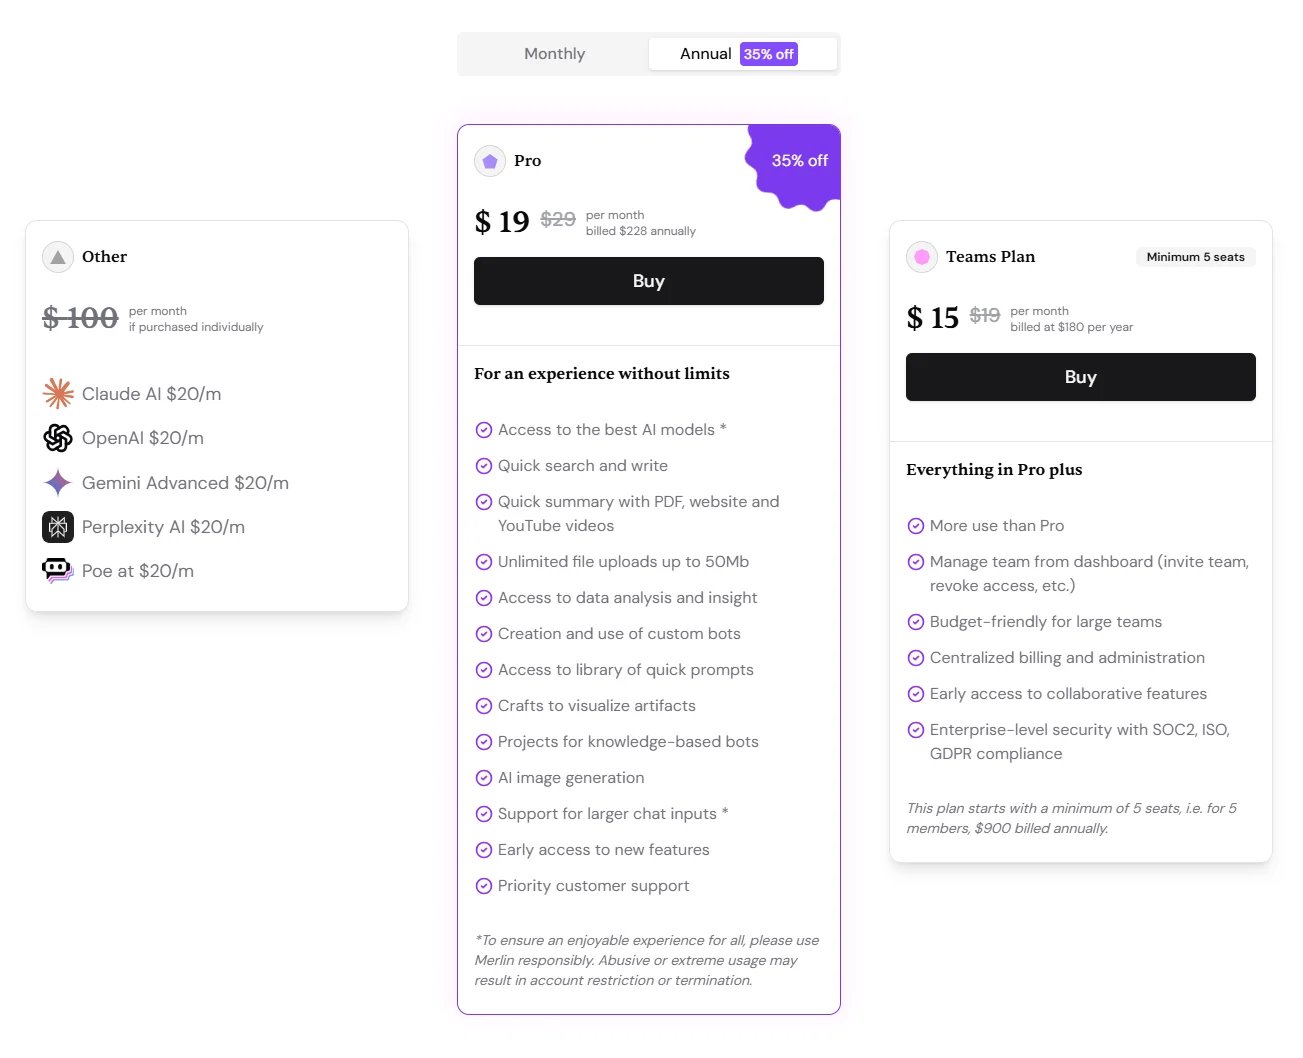Toggle the checkmark beside AI image generation
This screenshot has height=1058, width=1303.
click(483, 777)
